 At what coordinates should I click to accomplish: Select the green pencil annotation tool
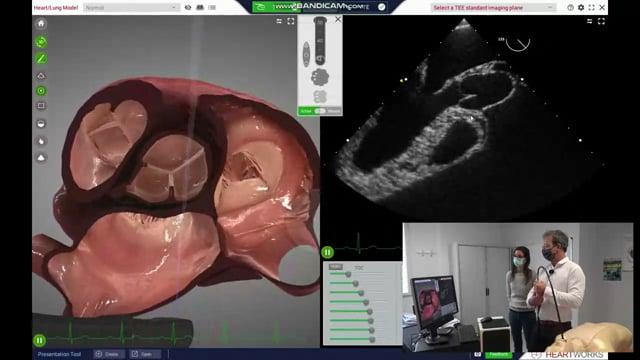tap(41, 58)
